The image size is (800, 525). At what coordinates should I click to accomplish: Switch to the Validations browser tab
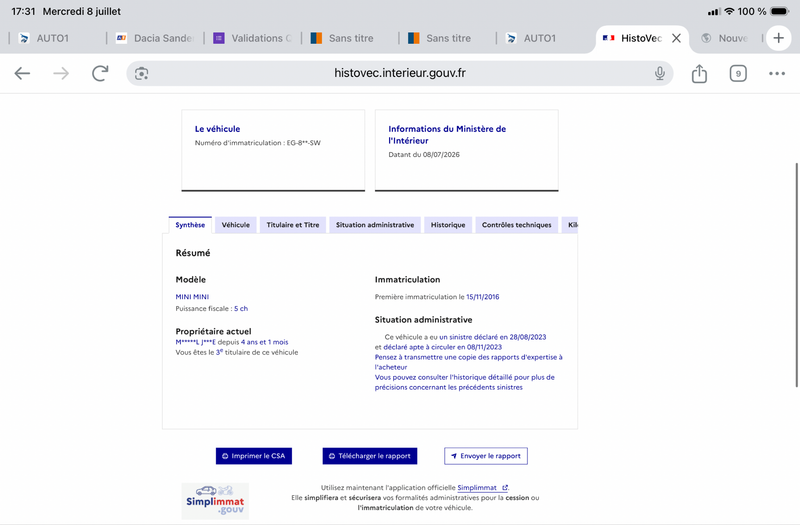253,38
